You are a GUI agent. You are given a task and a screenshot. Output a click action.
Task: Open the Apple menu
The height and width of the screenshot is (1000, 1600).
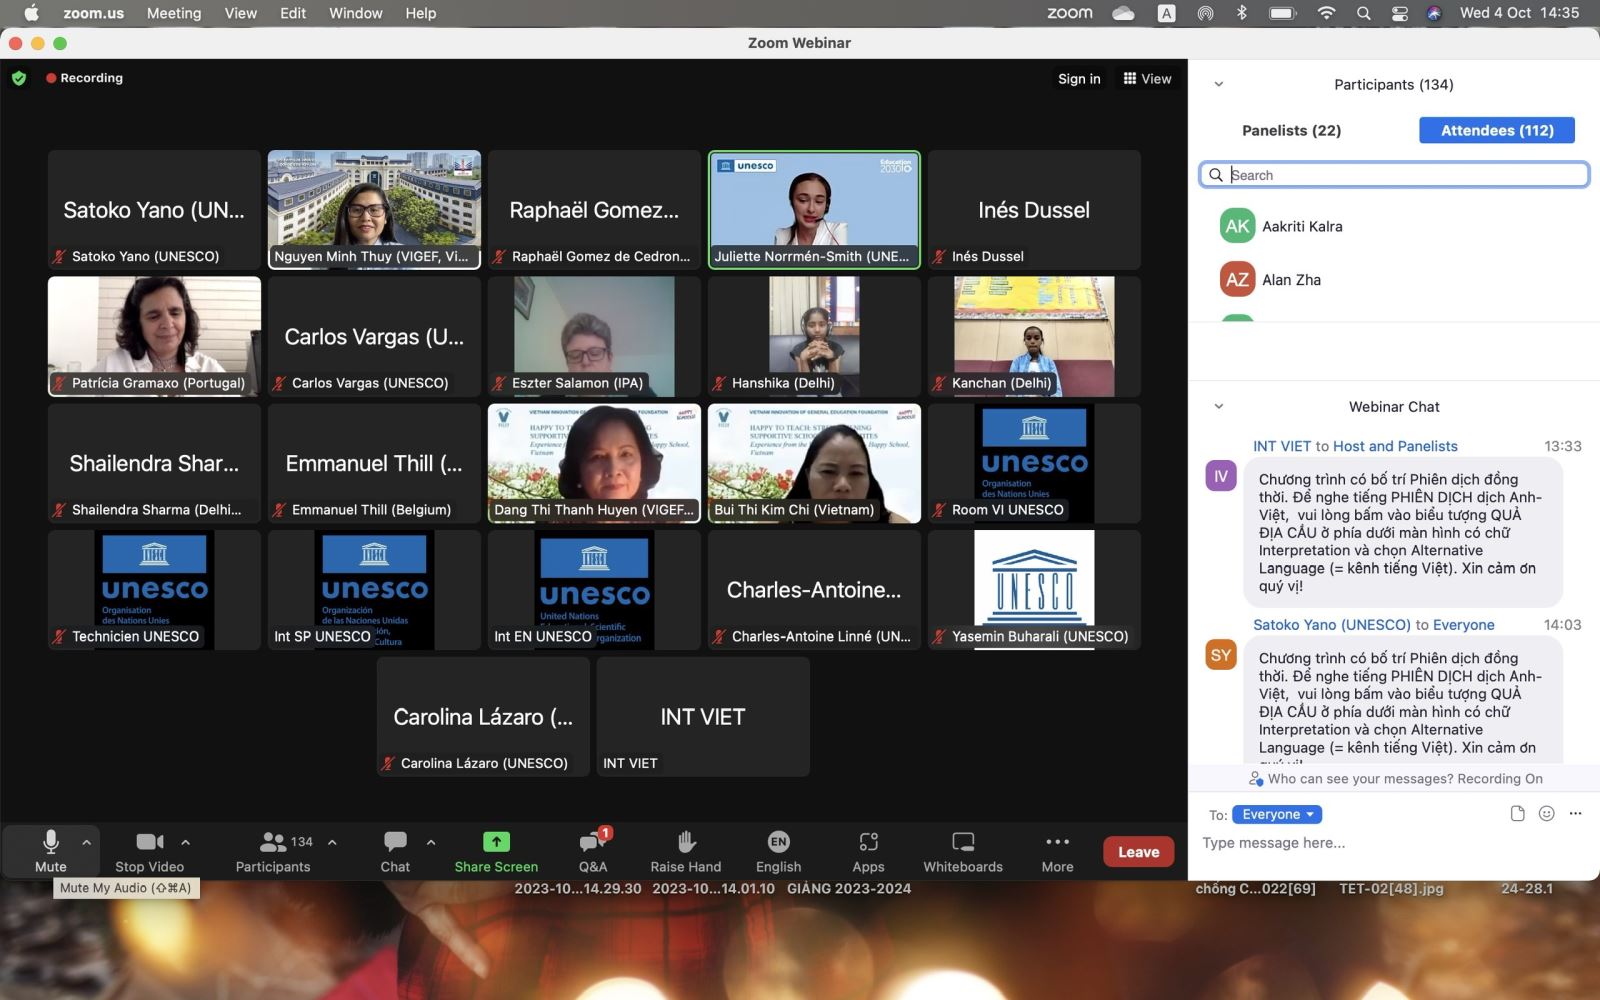point(31,13)
